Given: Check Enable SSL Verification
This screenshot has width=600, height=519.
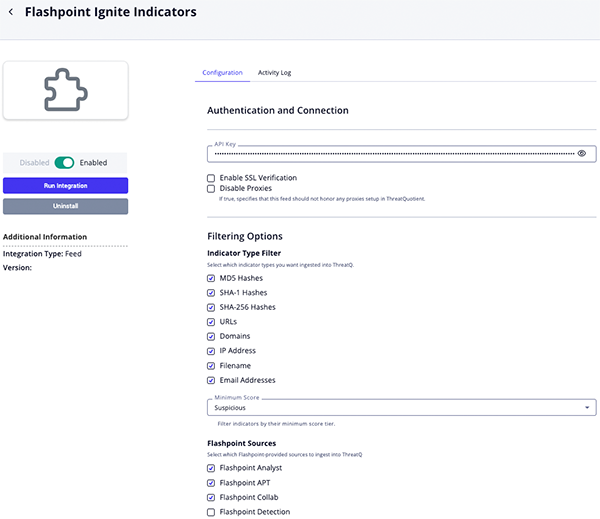Looking at the screenshot, I should pos(211,178).
